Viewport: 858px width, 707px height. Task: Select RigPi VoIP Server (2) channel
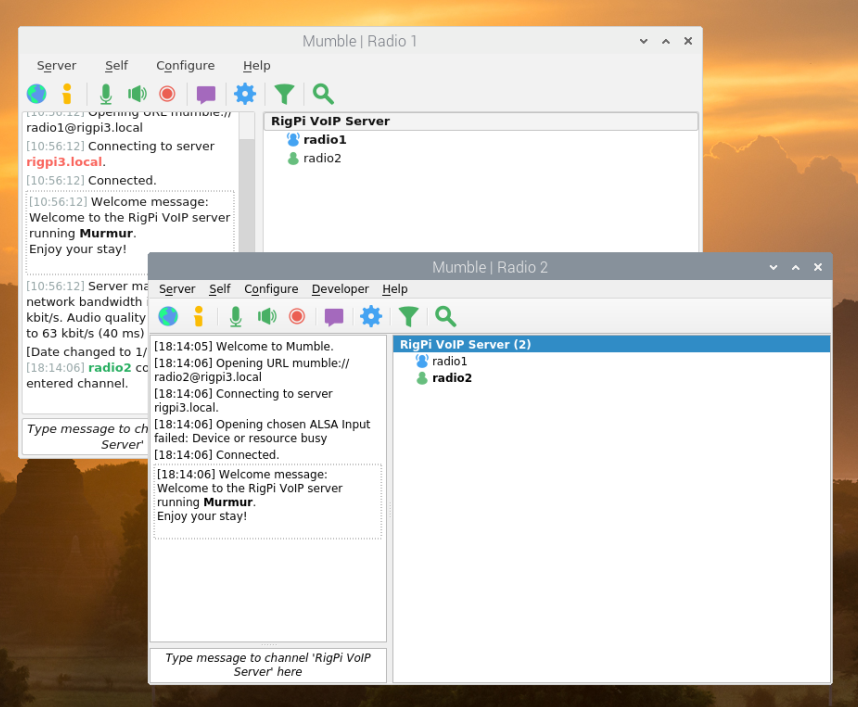click(465, 344)
